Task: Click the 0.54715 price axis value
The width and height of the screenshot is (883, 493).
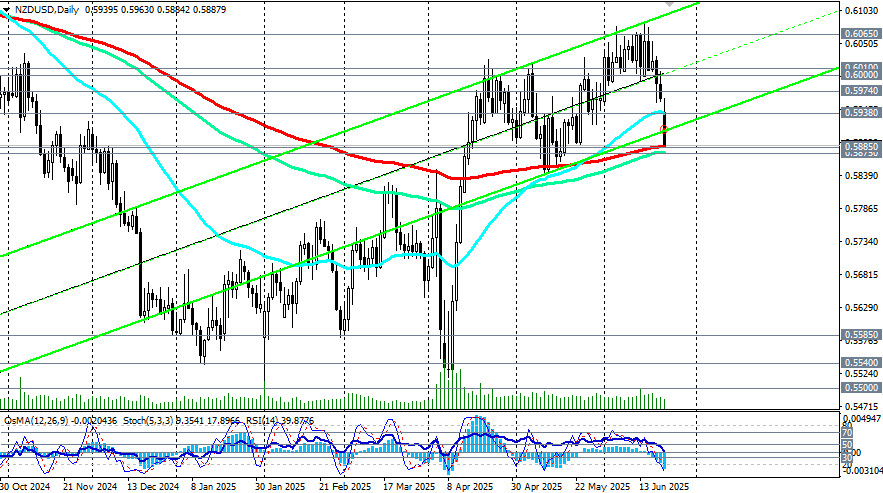Action: tap(861, 406)
